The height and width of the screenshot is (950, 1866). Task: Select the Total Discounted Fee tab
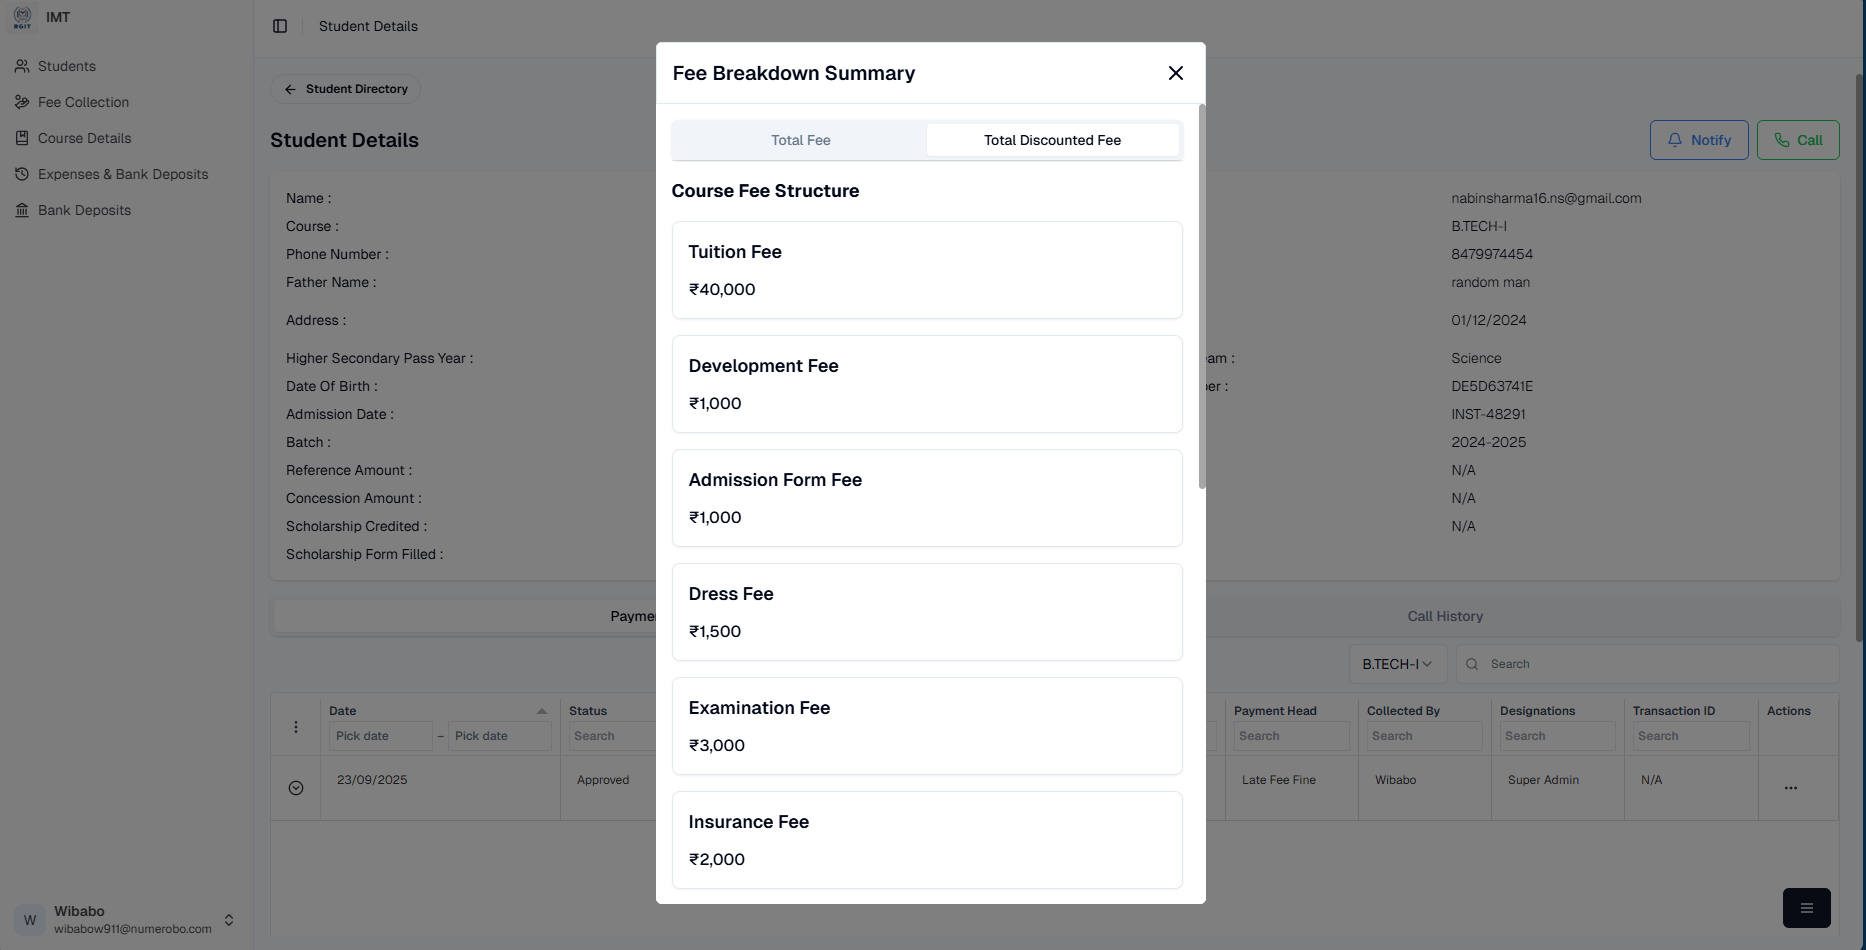[x=1052, y=140]
